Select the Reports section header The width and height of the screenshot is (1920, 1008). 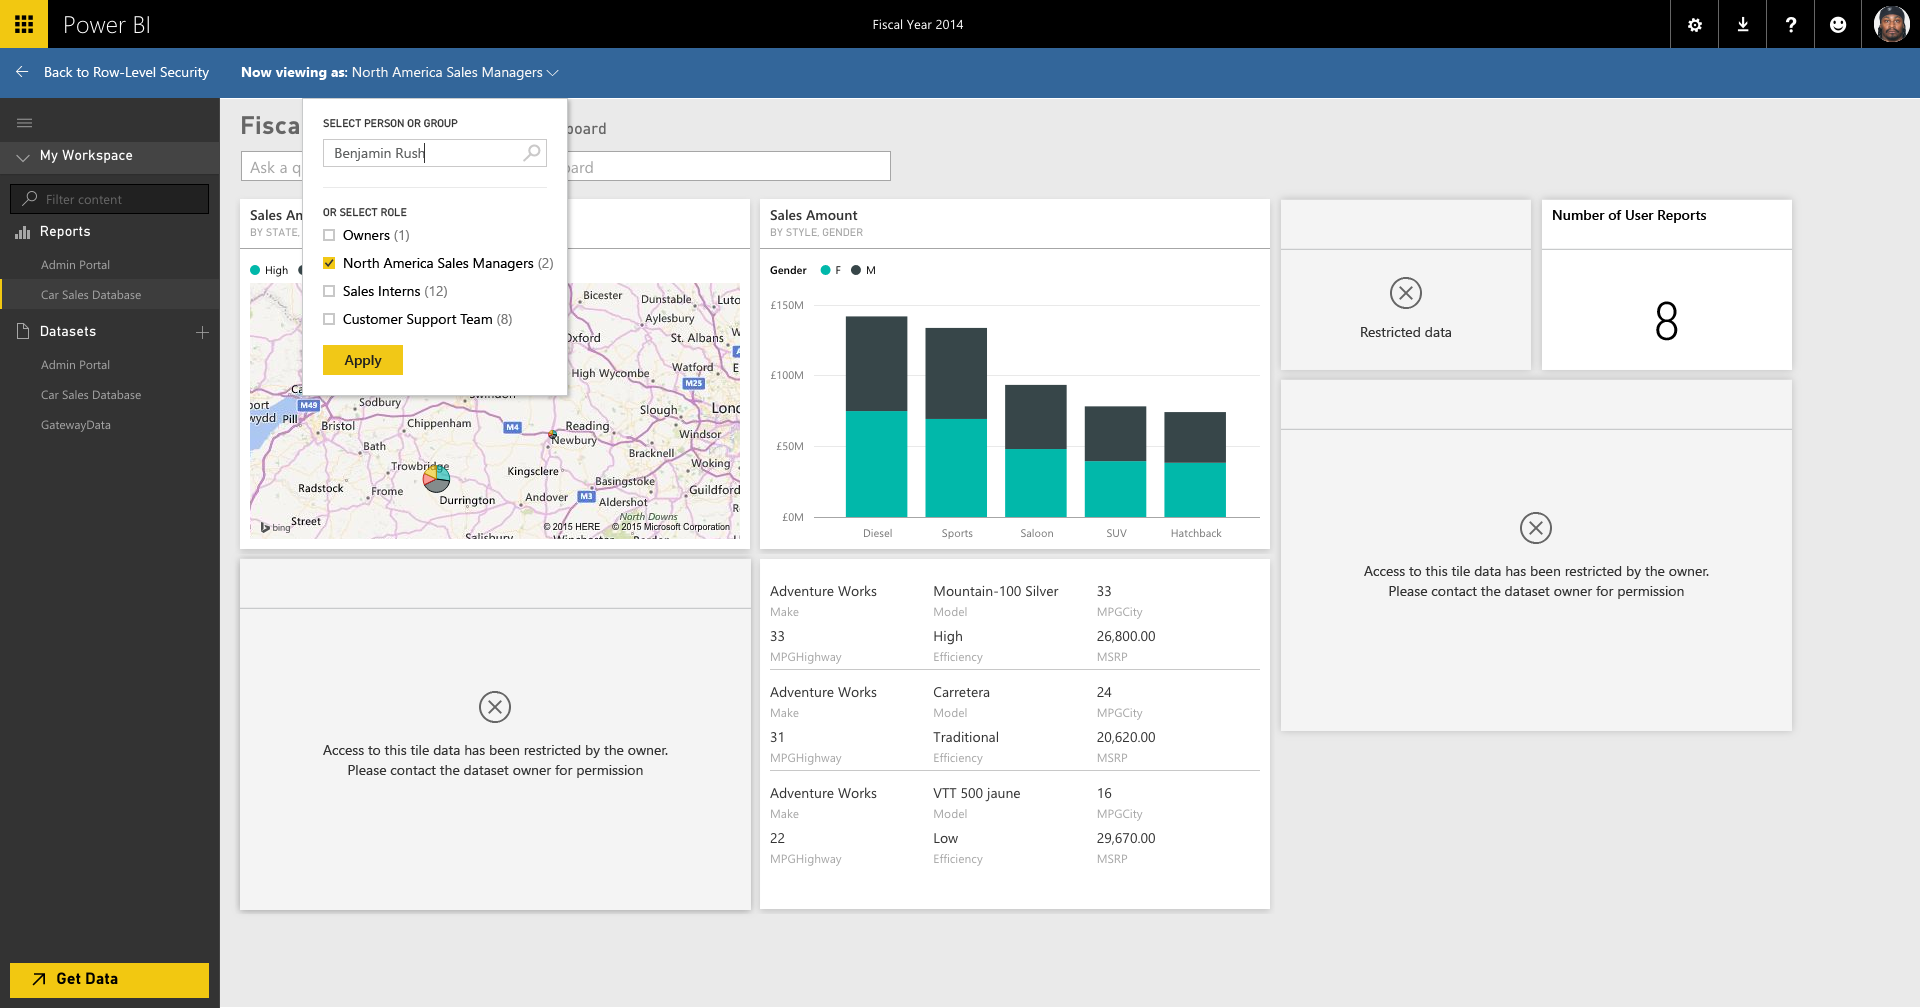[x=65, y=232]
